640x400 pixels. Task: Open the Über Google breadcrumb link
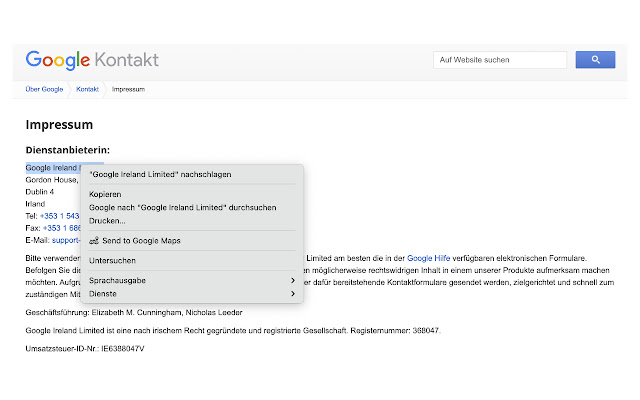[x=44, y=89]
